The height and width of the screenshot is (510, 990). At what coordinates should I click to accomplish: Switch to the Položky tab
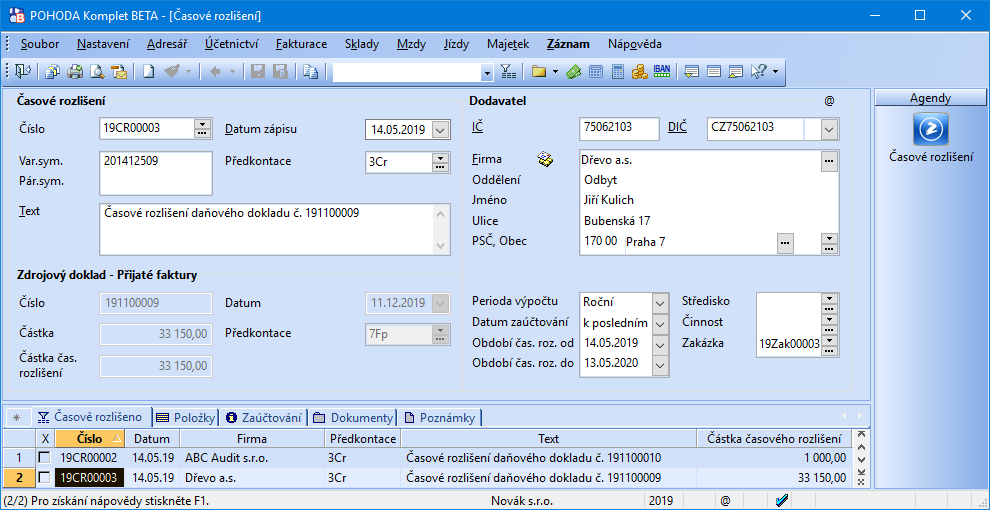coord(185,417)
